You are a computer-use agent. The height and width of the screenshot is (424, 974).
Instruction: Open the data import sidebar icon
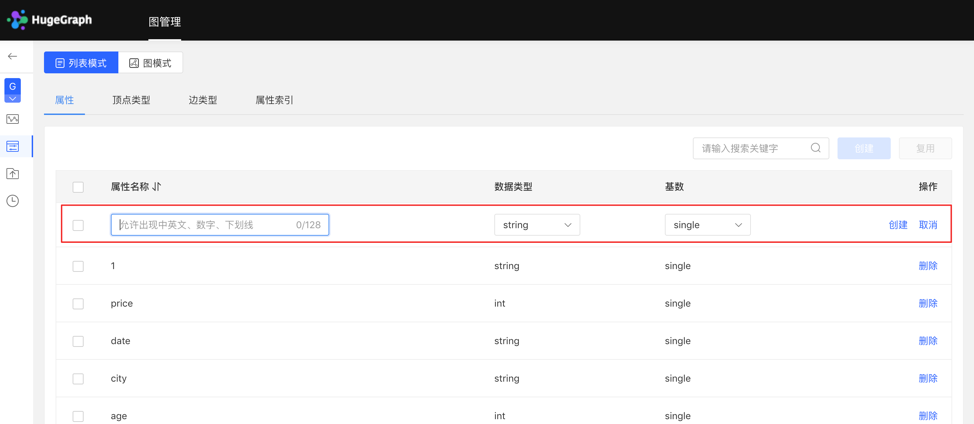click(12, 174)
